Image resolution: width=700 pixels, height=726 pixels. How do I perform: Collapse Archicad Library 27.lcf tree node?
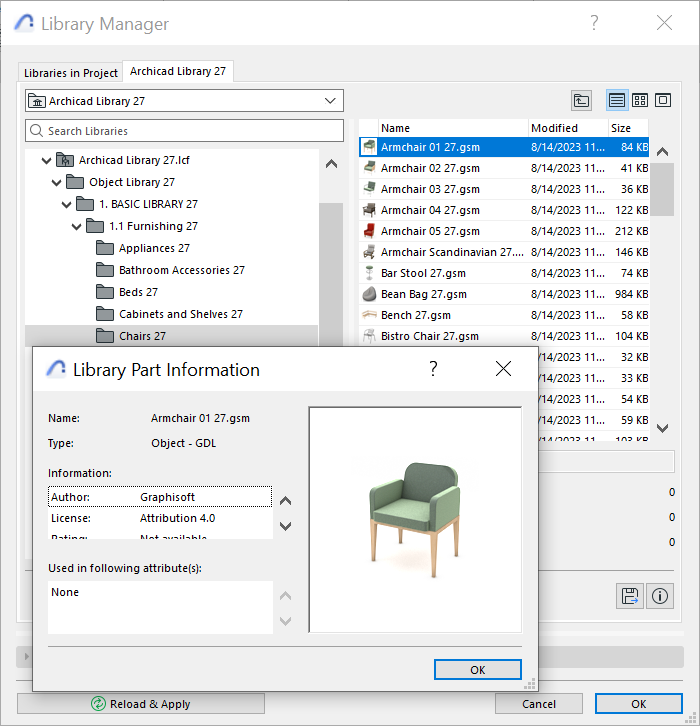pyautogui.click(x=46, y=161)
